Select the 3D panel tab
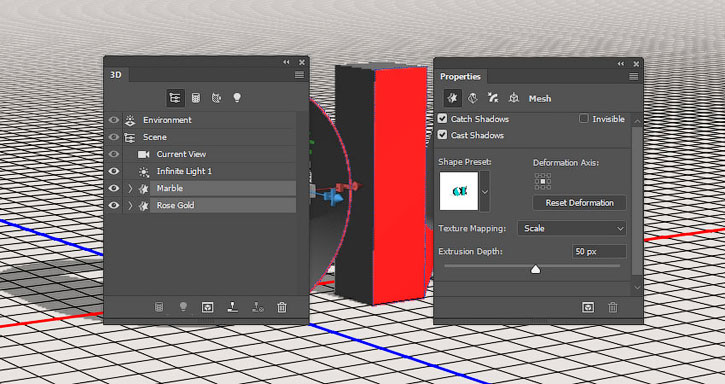The image size is (725, 384). coord(116,75)
